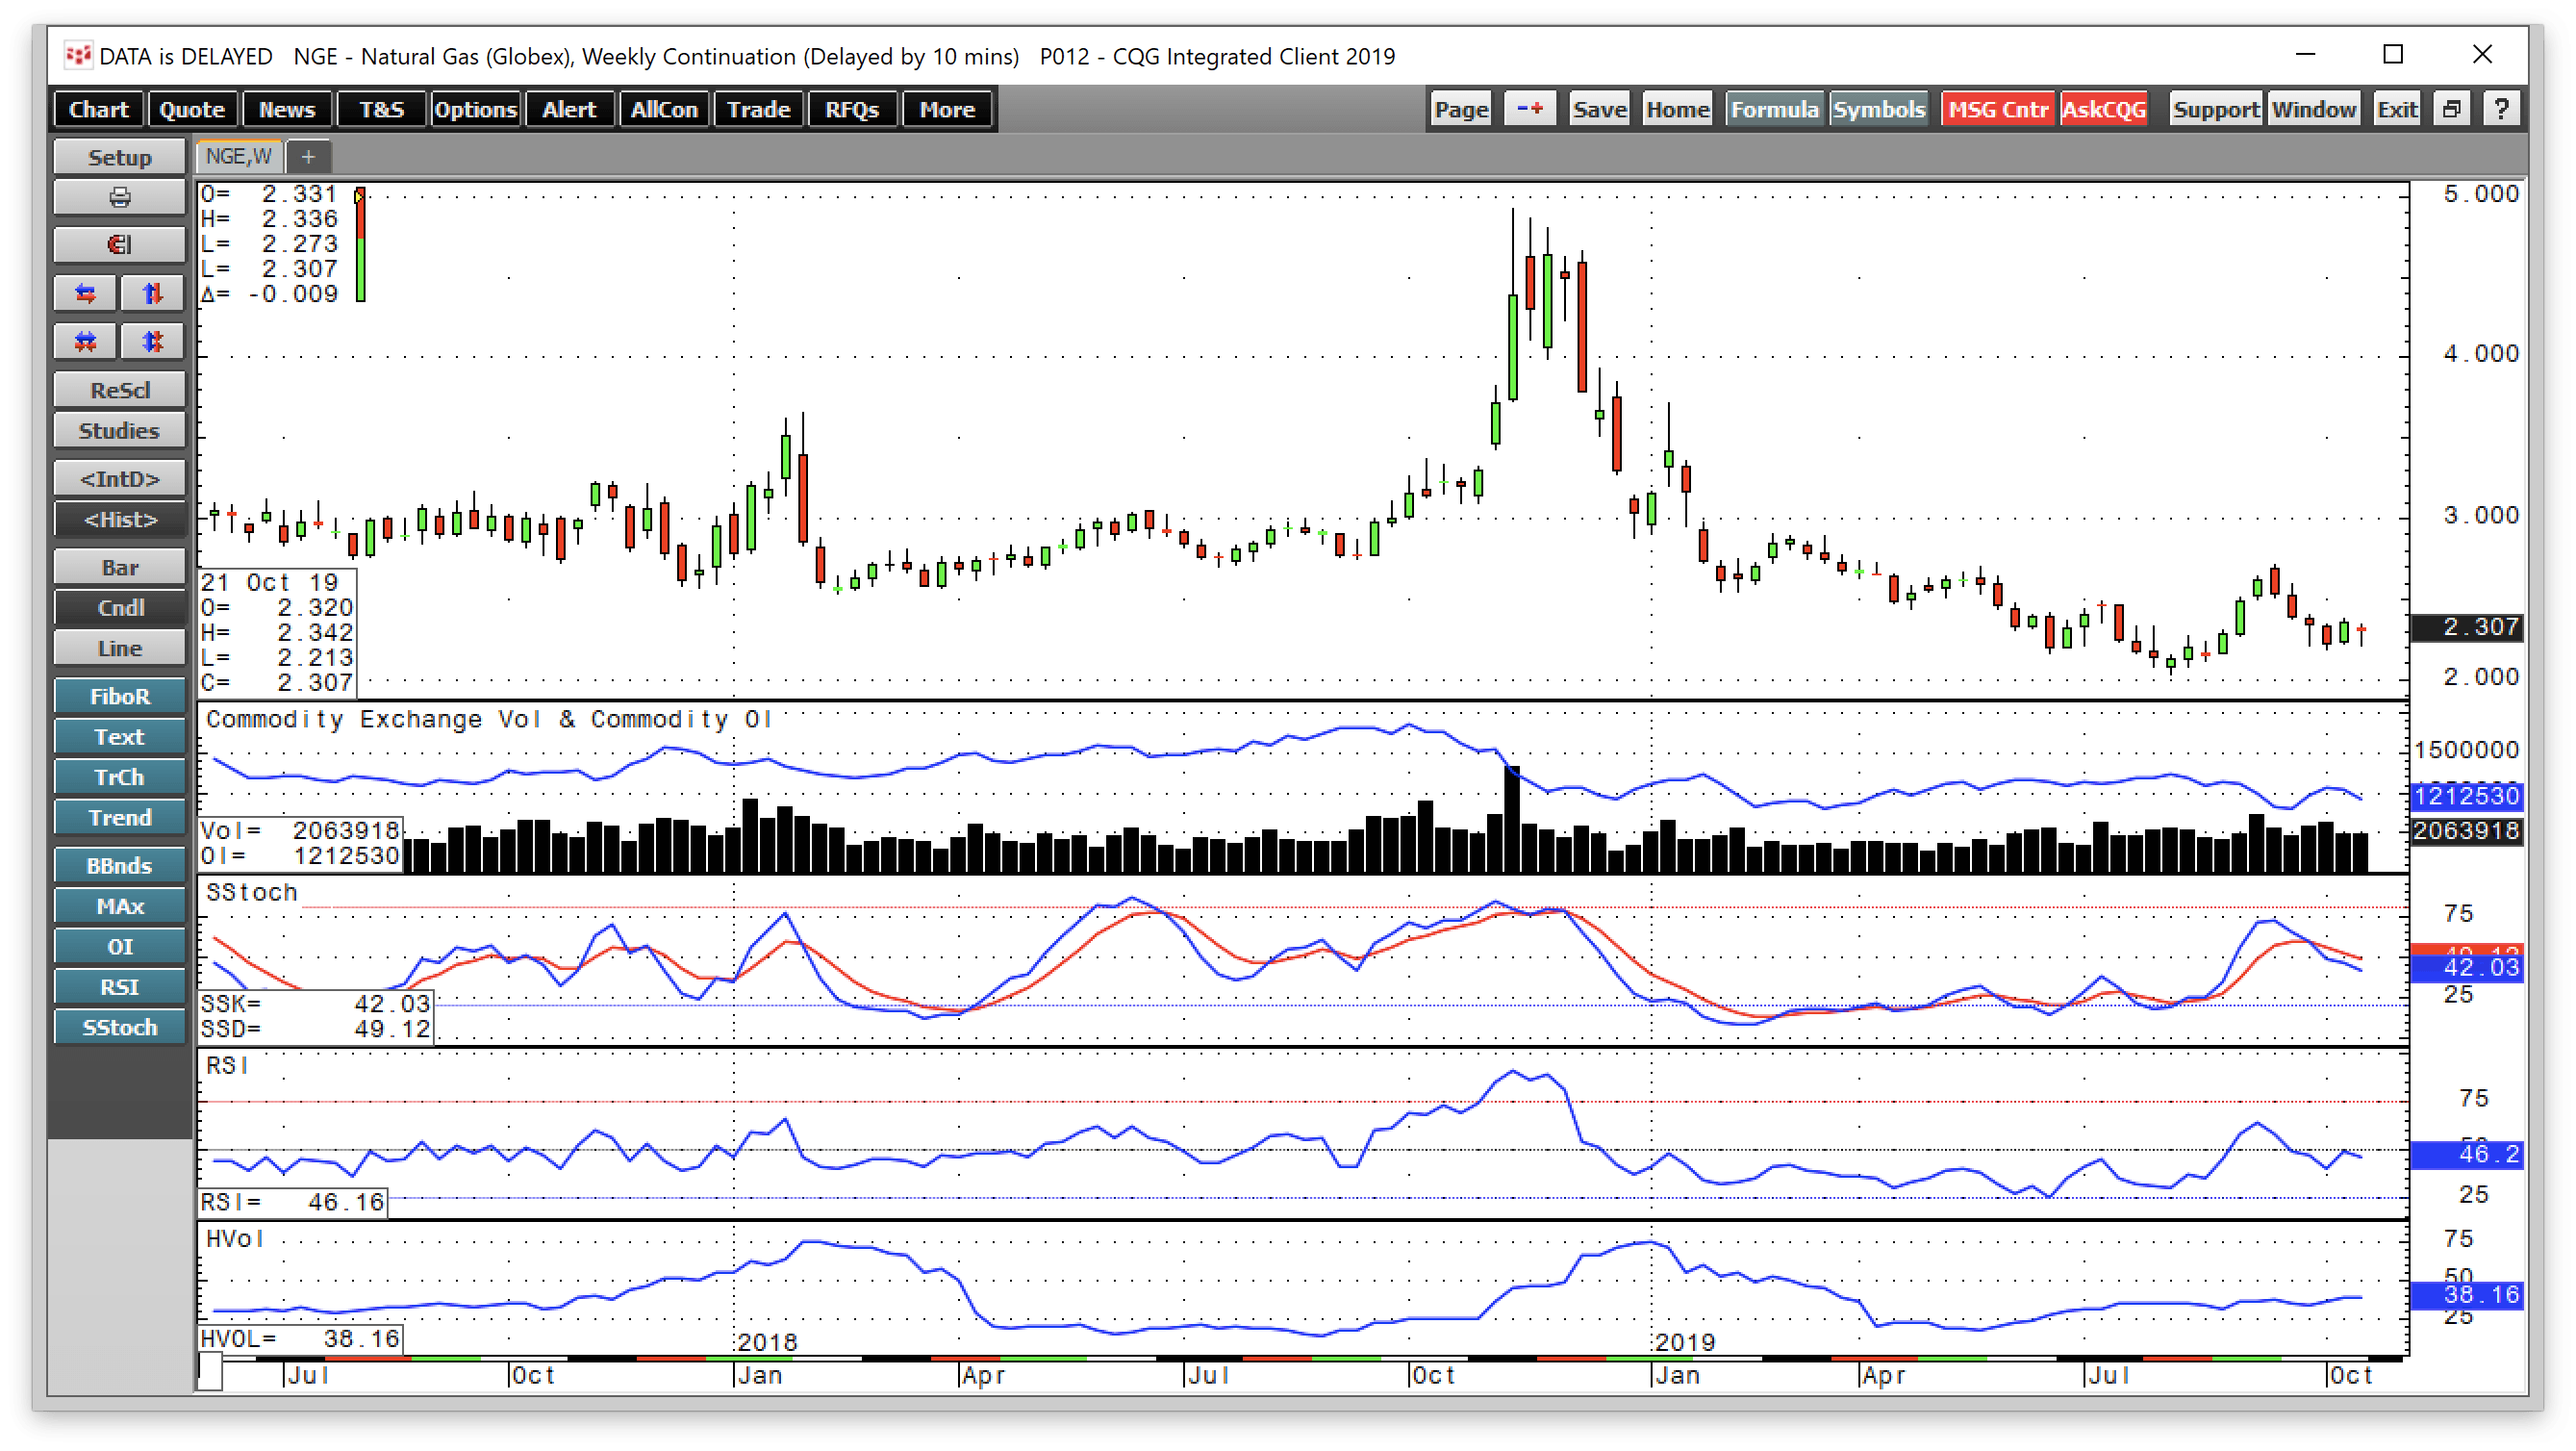This screenshot has height=1451, width=2576.
Task: Click the yellow marker atop the price bar
Action: click(359, 196)
